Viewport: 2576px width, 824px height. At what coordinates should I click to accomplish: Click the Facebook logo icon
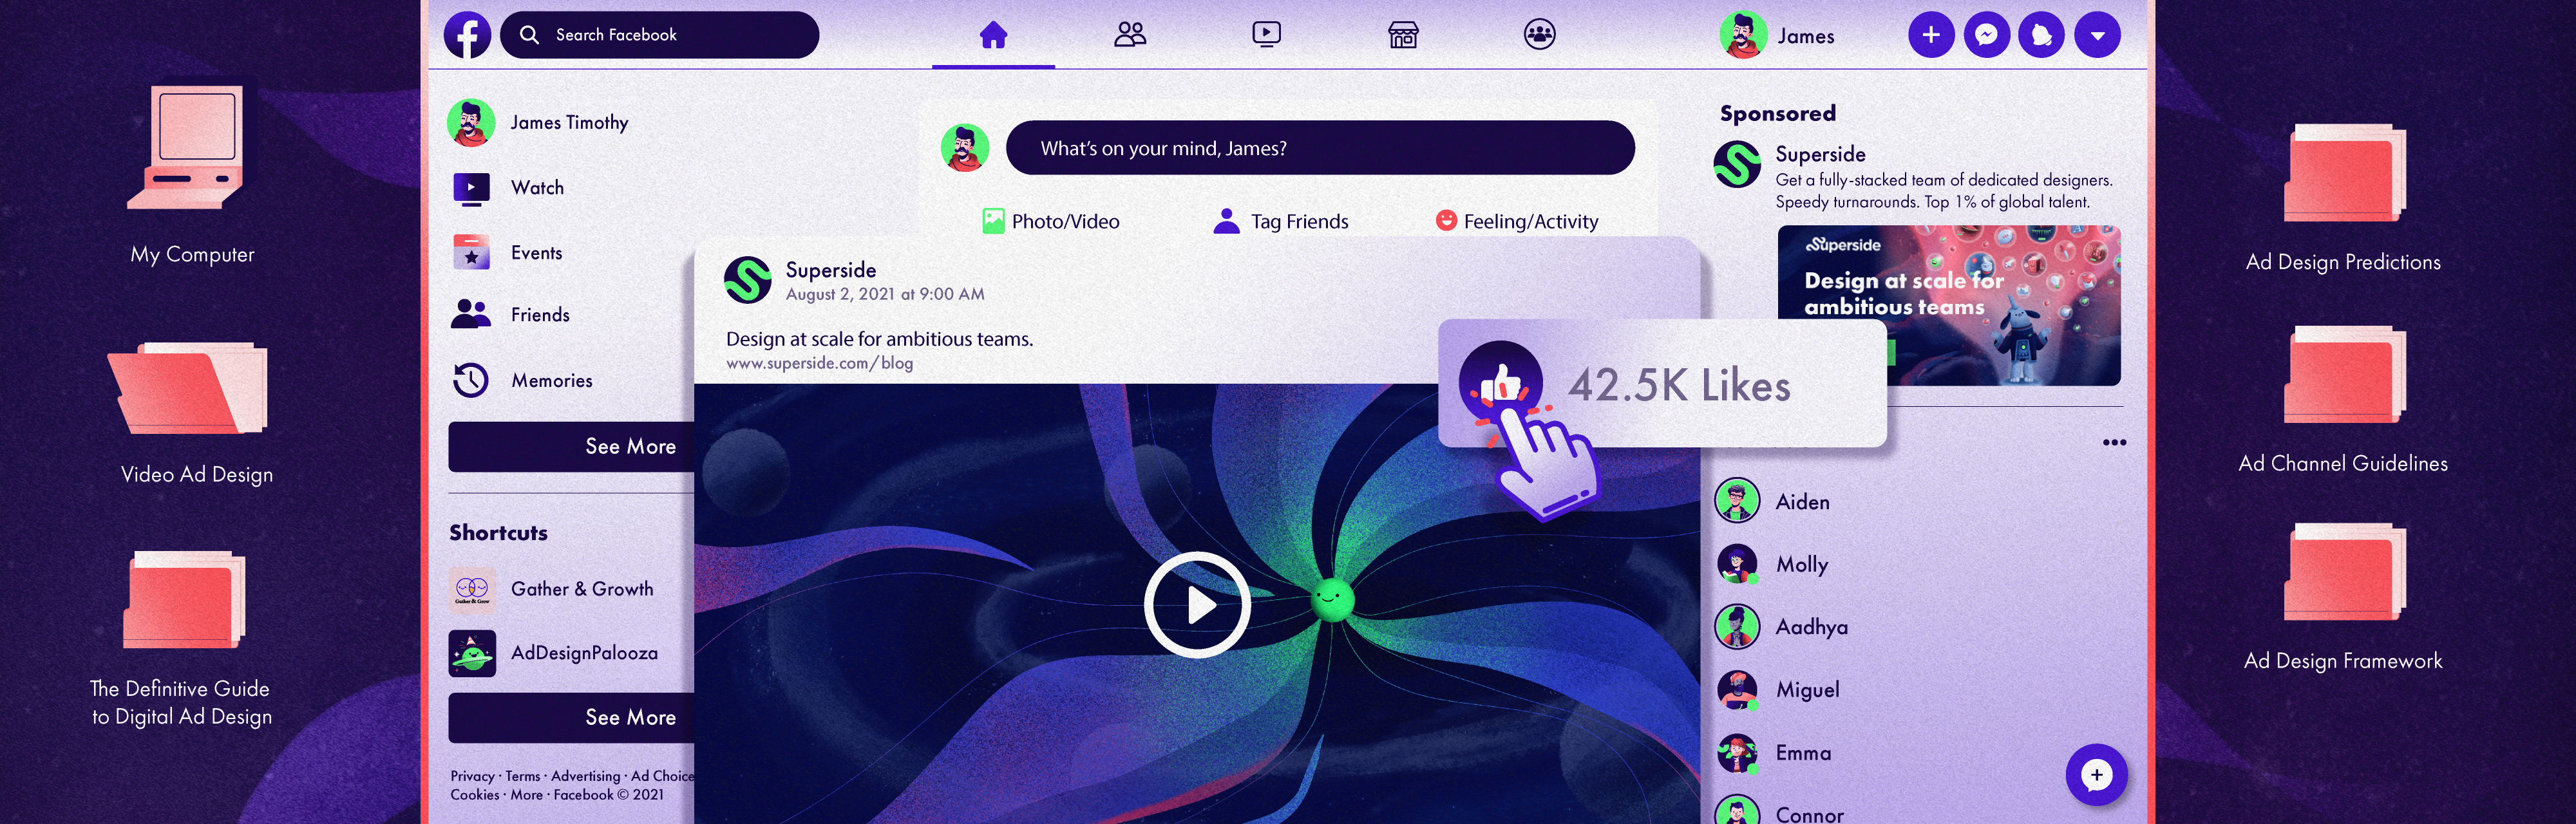pyautogui.click(x=467, y=35)
